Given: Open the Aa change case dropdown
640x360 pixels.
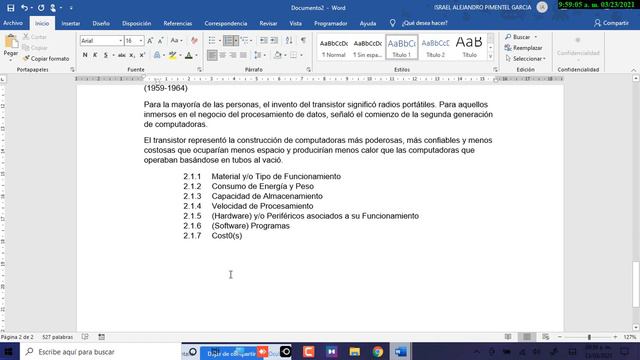Looking at the screenshot, I should coord(176,41).
